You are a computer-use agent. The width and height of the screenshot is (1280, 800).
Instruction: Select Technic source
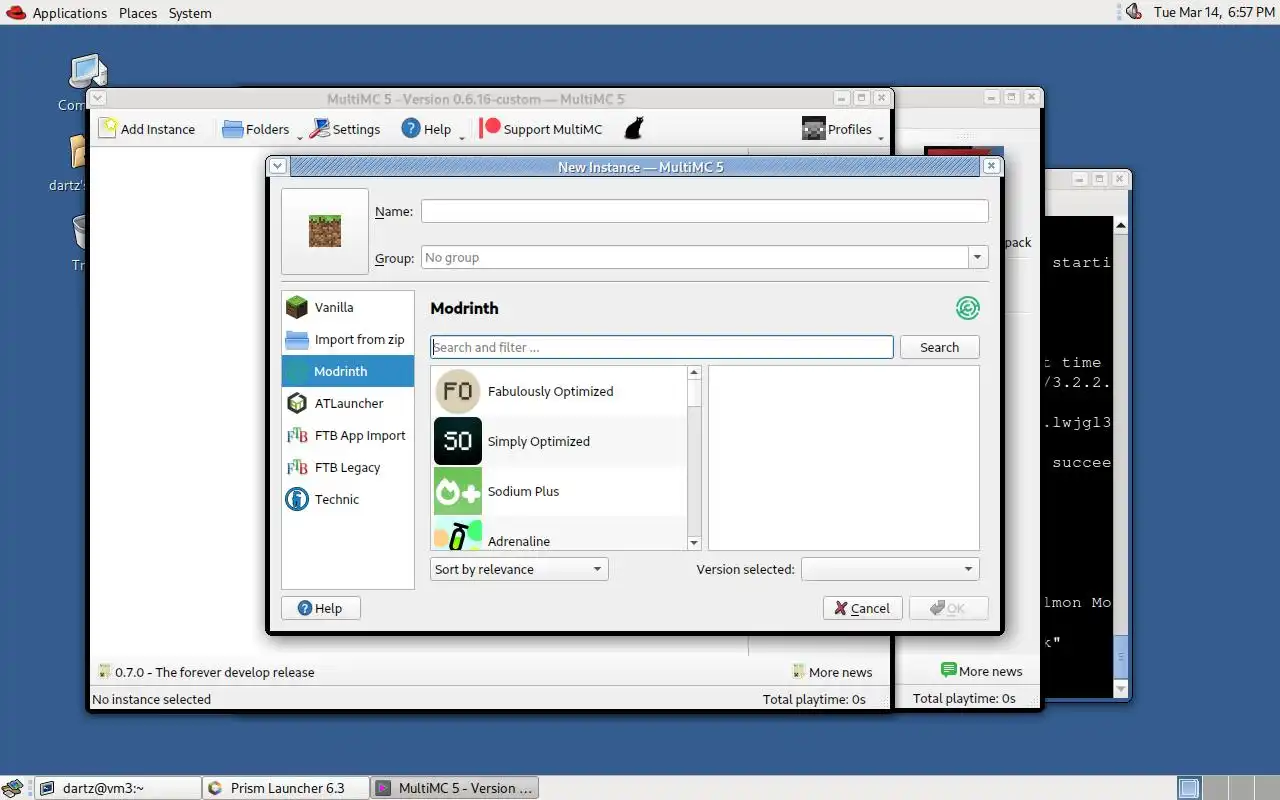point(348,499)
